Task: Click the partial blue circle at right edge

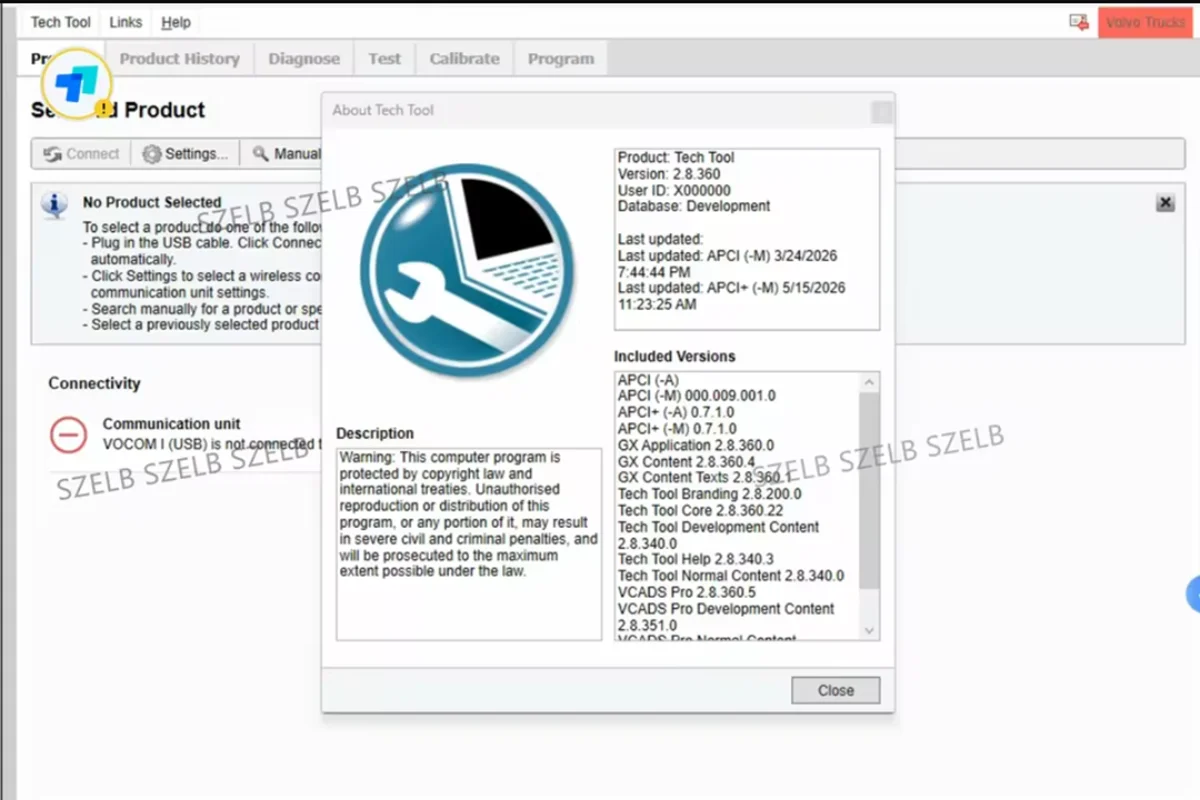Action: [1193, 593]
